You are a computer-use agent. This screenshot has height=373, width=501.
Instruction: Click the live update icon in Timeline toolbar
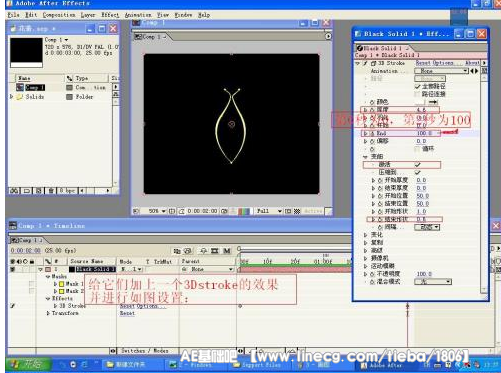click(x=177, y=250)
